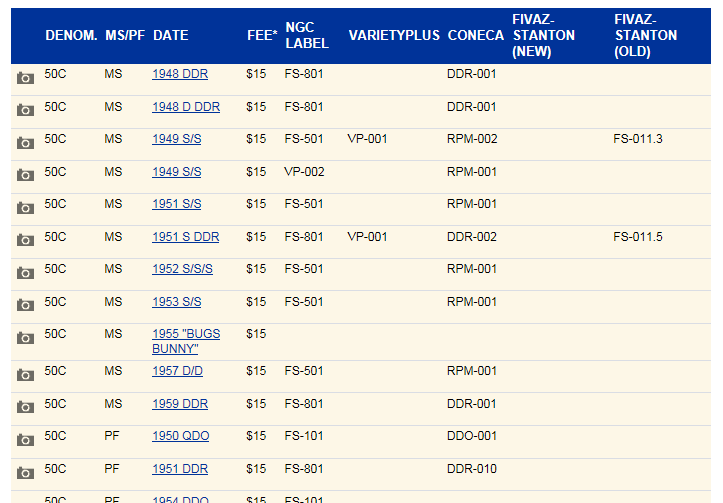Open photo icon for 1948 D DDR
Viewport: 723px width, 503px height.
(25, 110)
